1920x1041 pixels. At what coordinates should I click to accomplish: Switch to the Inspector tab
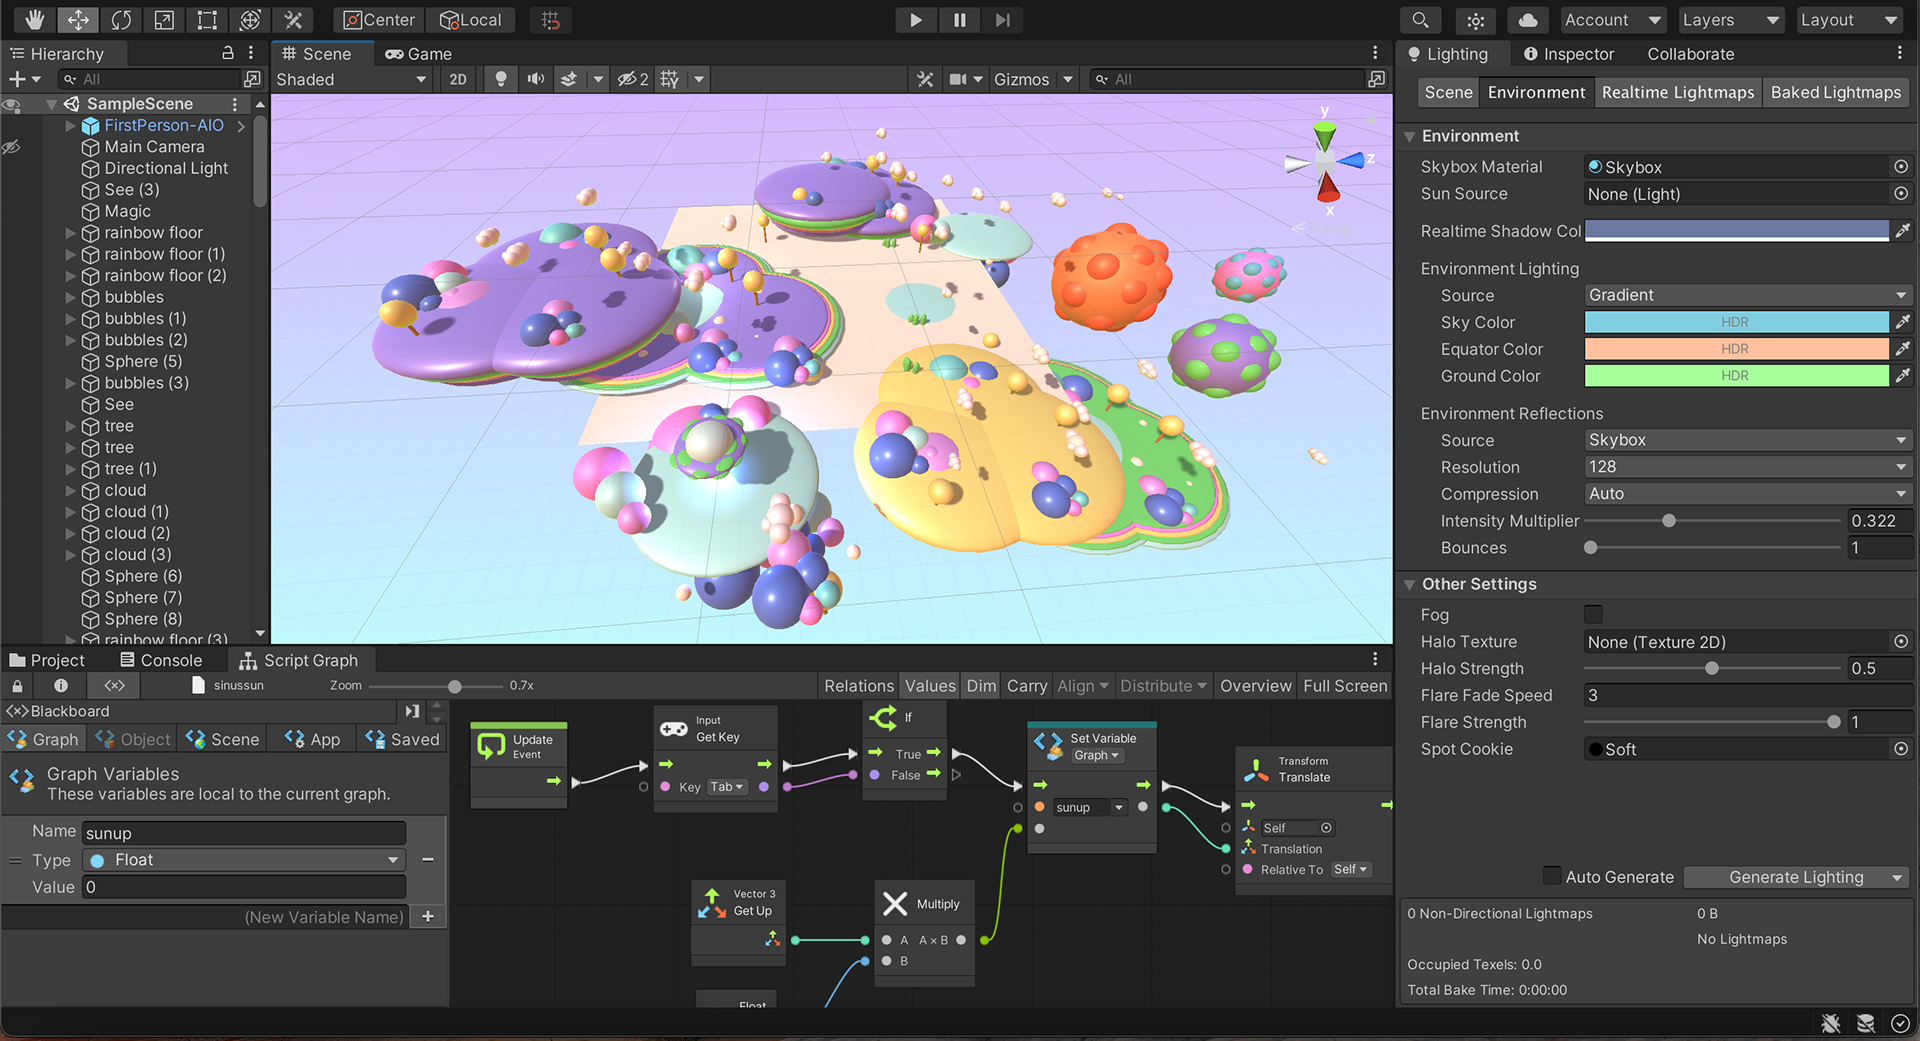coord(1567,54)
